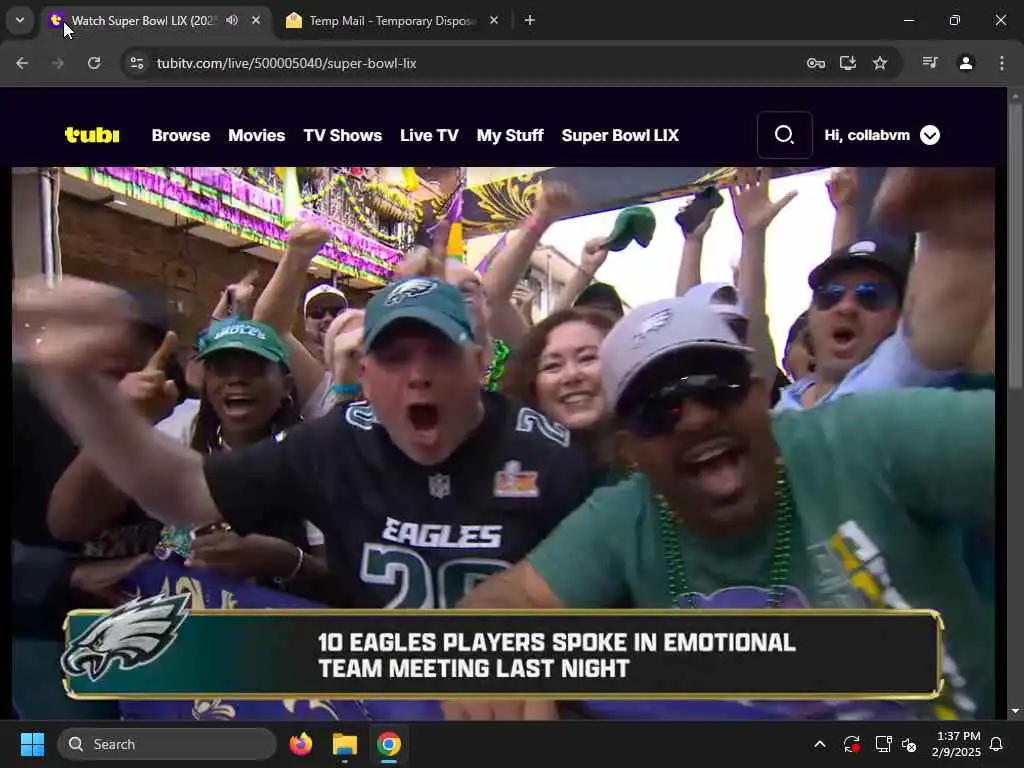Switch to Live TV
Image resolution: width=1024 pixels, height=768 pixels.
click(x=429, y=135)
